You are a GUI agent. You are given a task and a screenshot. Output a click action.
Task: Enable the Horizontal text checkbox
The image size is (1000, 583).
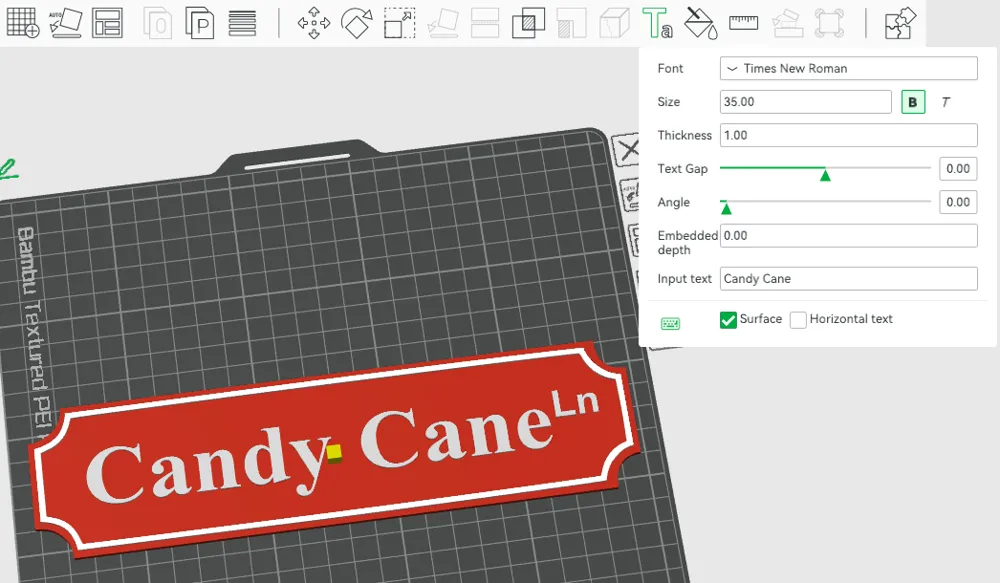coord(798,320)
